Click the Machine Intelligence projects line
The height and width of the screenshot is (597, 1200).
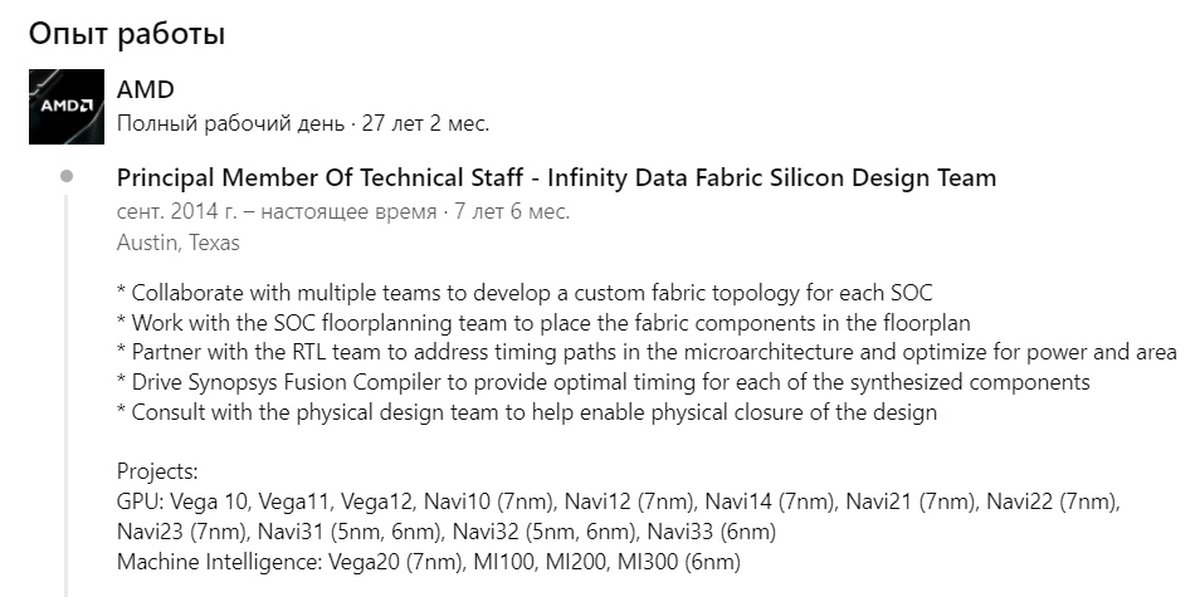[428, 561]
